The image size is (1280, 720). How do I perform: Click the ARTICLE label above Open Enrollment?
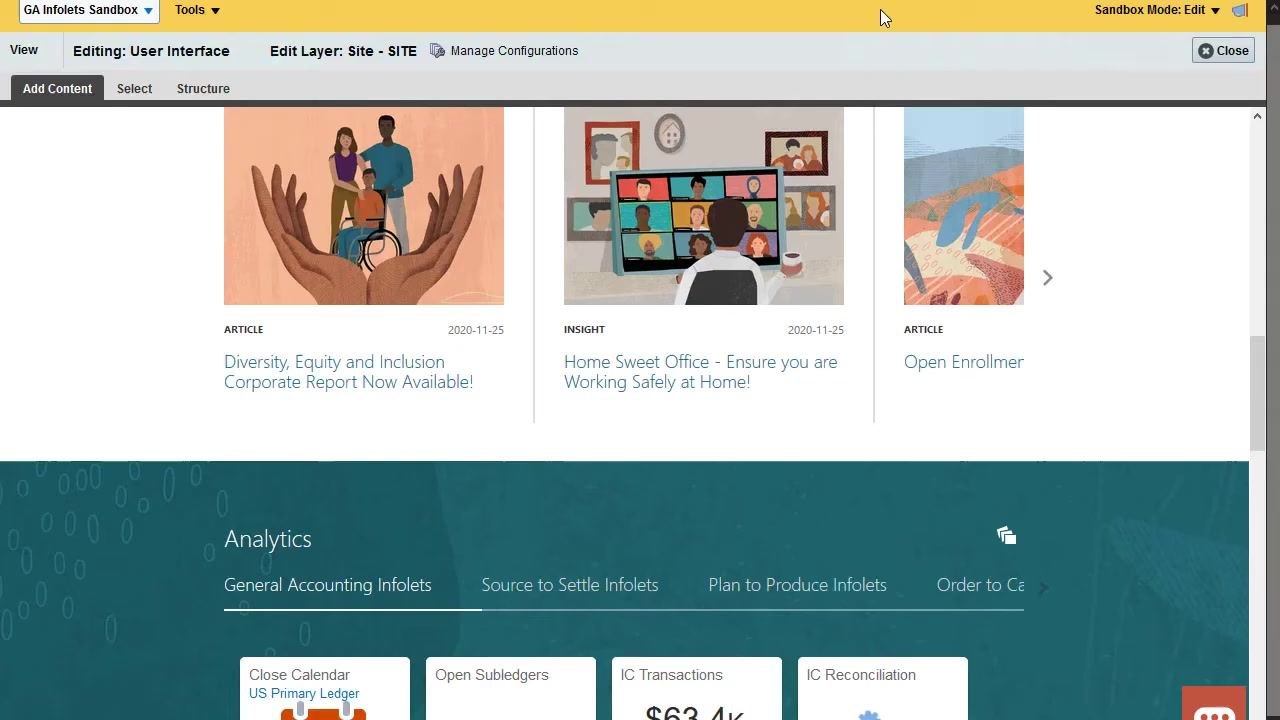point(923,329)
